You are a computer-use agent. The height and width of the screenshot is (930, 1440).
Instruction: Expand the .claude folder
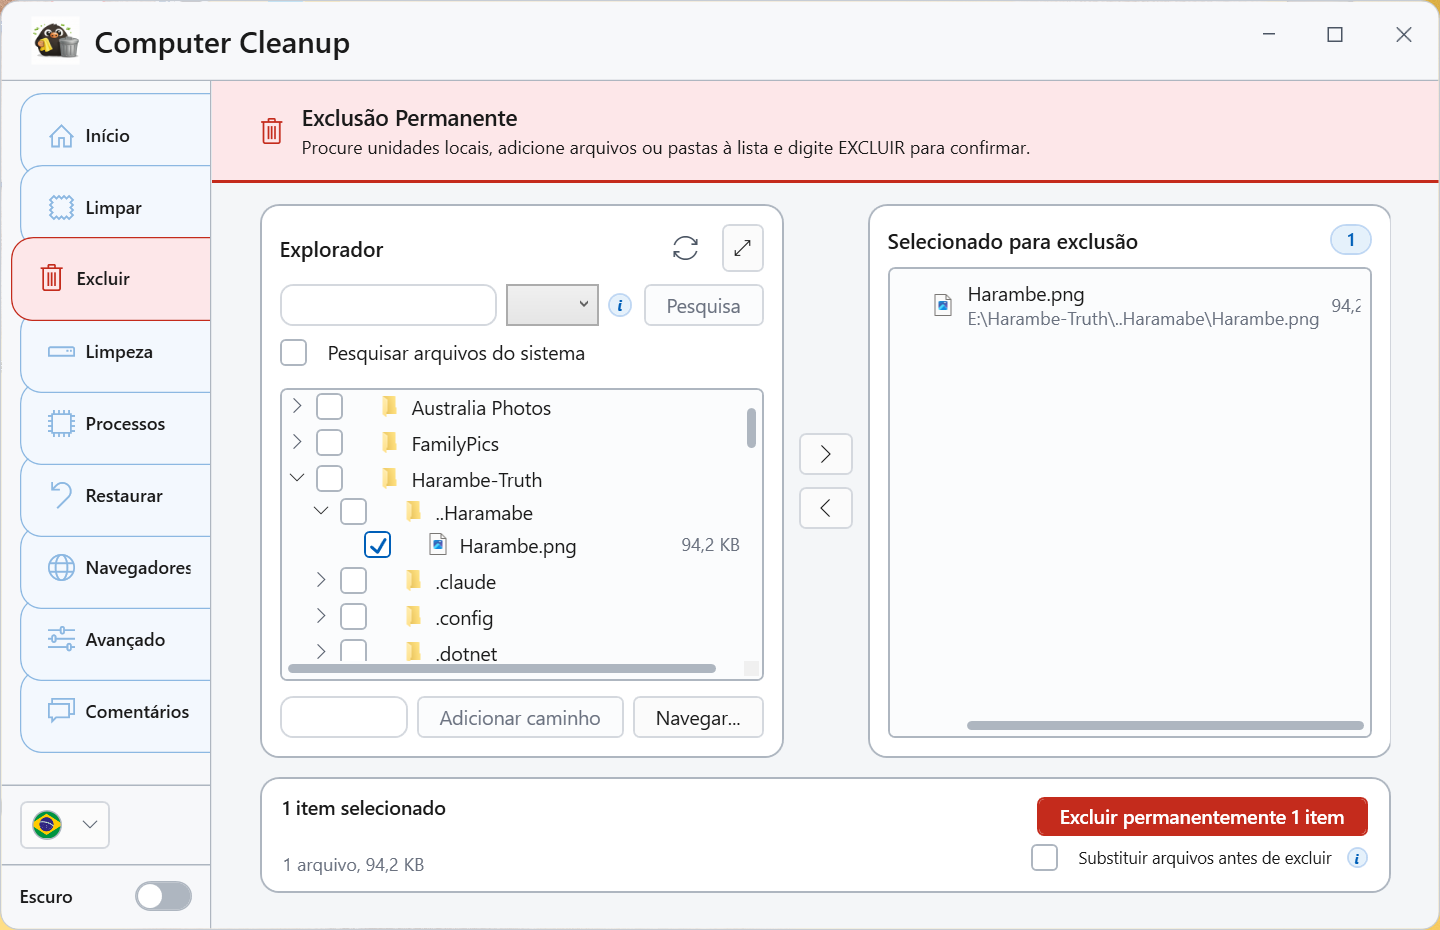pos(321,580)
